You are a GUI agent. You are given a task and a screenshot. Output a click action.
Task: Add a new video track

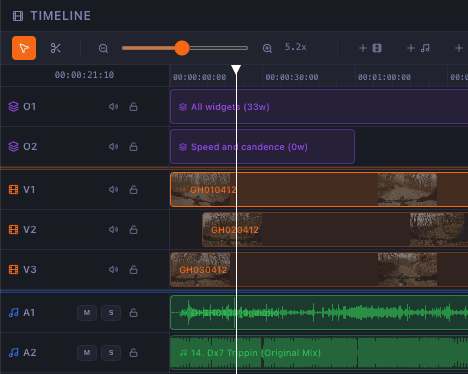click(x=370, y=48)
